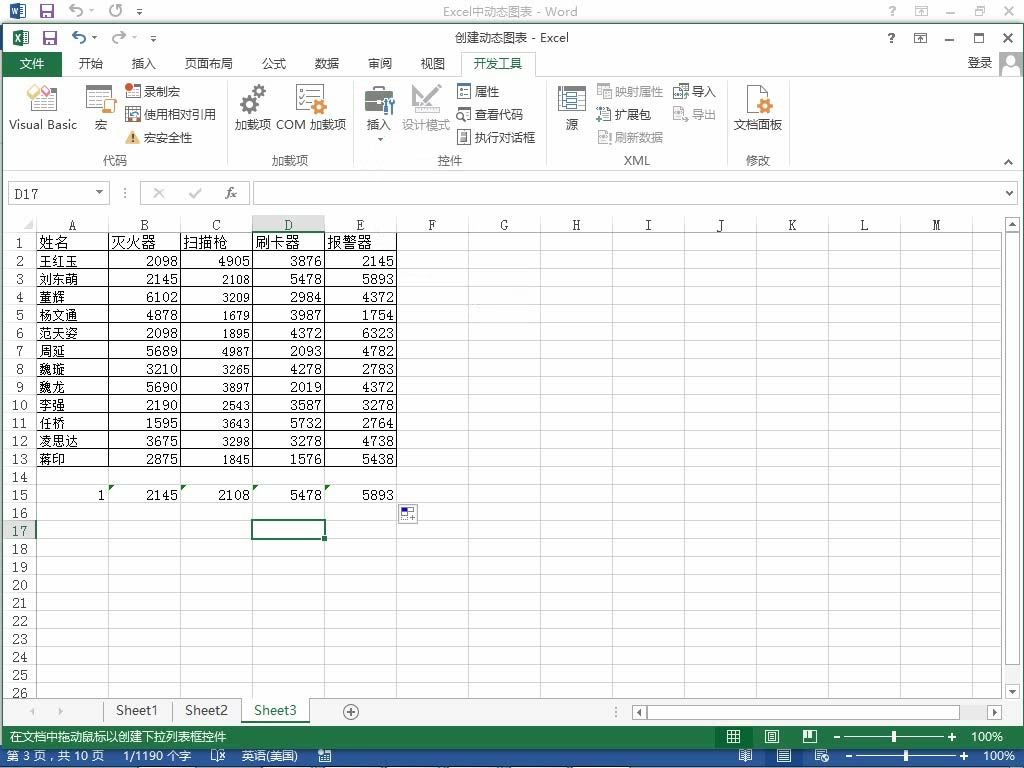
Task: Switch to Sheet1
Action: [136, 711]
